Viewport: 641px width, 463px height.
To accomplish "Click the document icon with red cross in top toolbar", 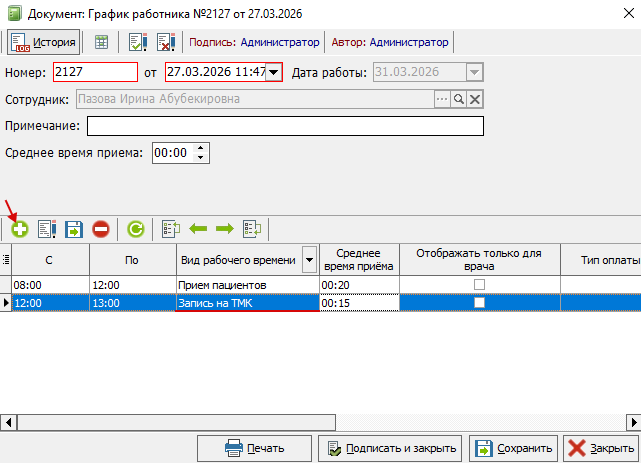I will [x=166, y=42].
